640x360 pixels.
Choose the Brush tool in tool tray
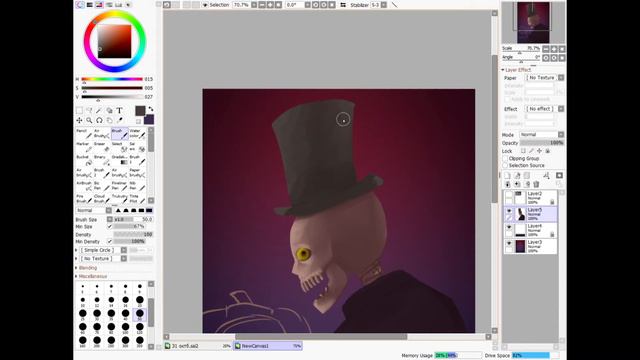pyautogui.click(x=120, y=133)
